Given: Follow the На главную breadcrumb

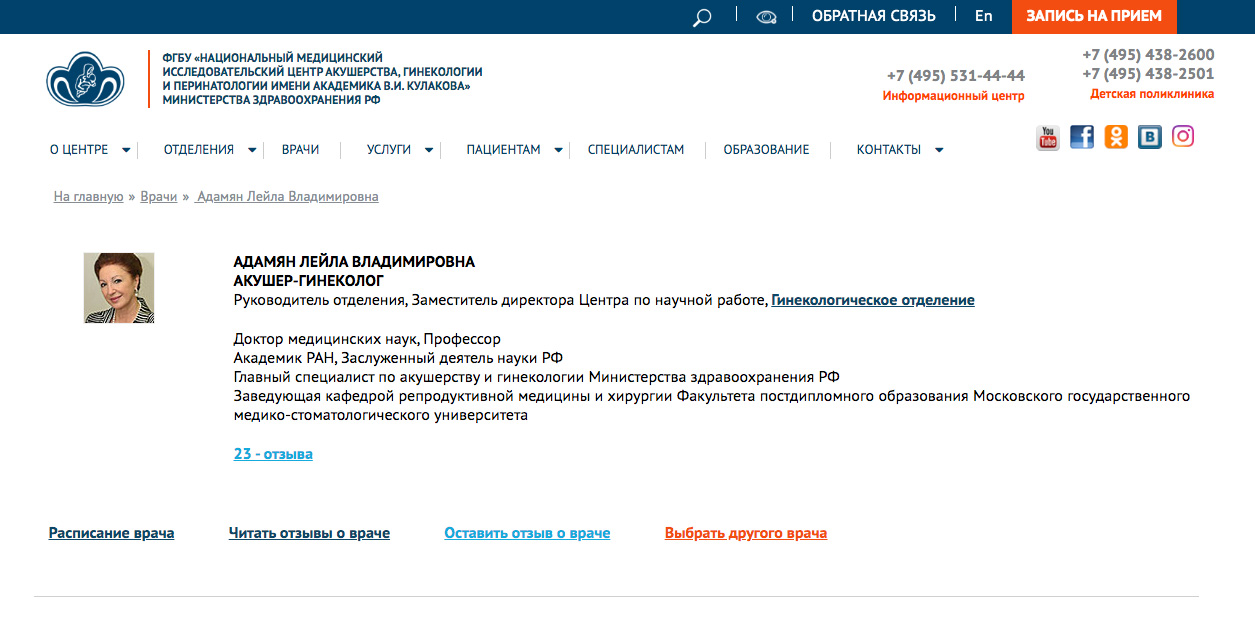Looking at the screenshot, I should coord(89,197).
